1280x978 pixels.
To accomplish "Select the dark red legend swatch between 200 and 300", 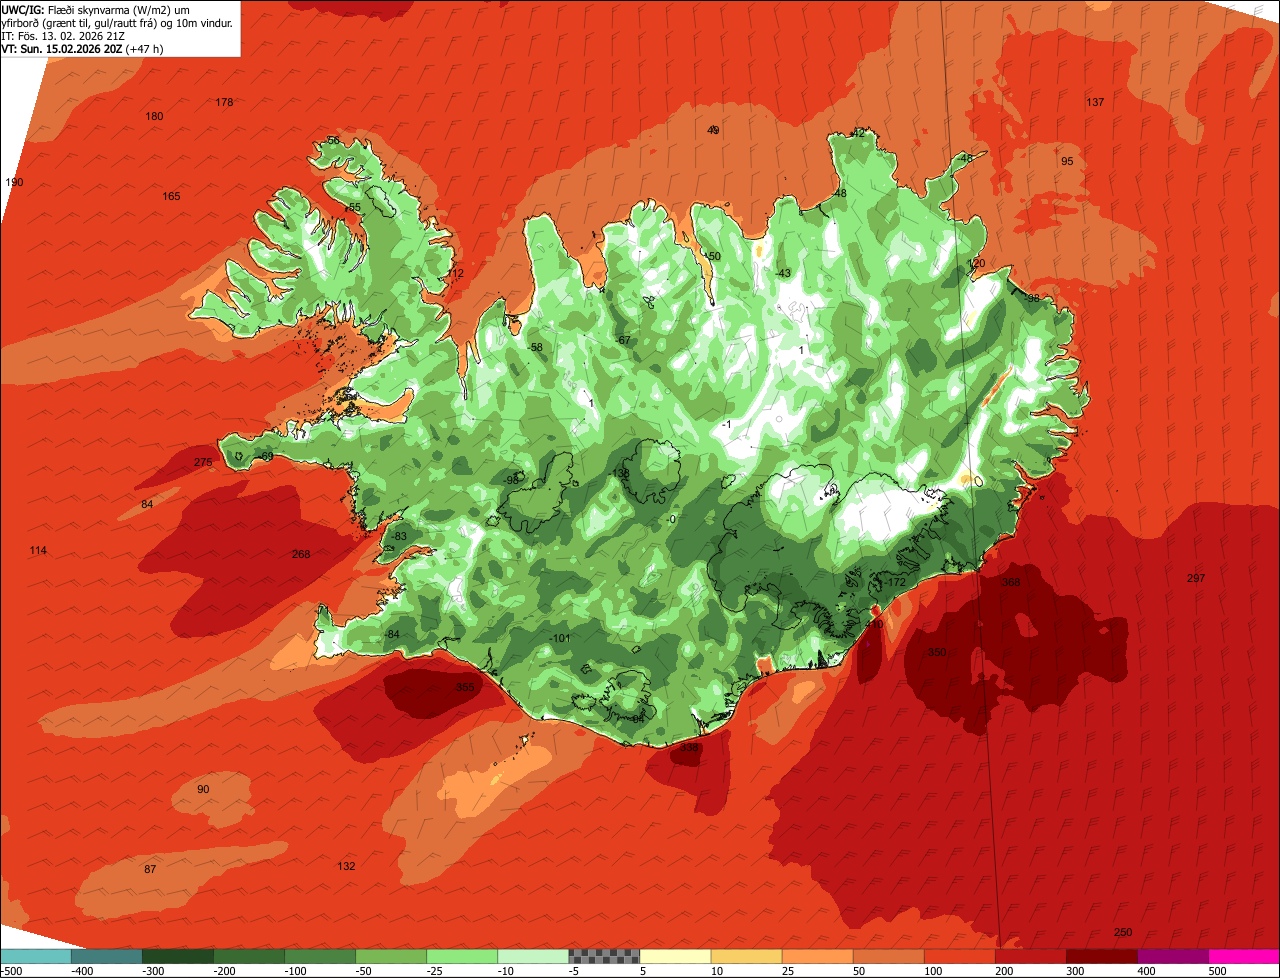I will (x=1031, y=956).
